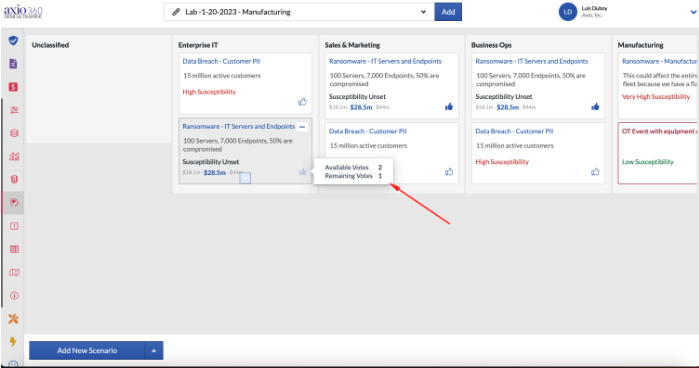
Task: Click the Add New Scenario button
Action: coord(87,351)
